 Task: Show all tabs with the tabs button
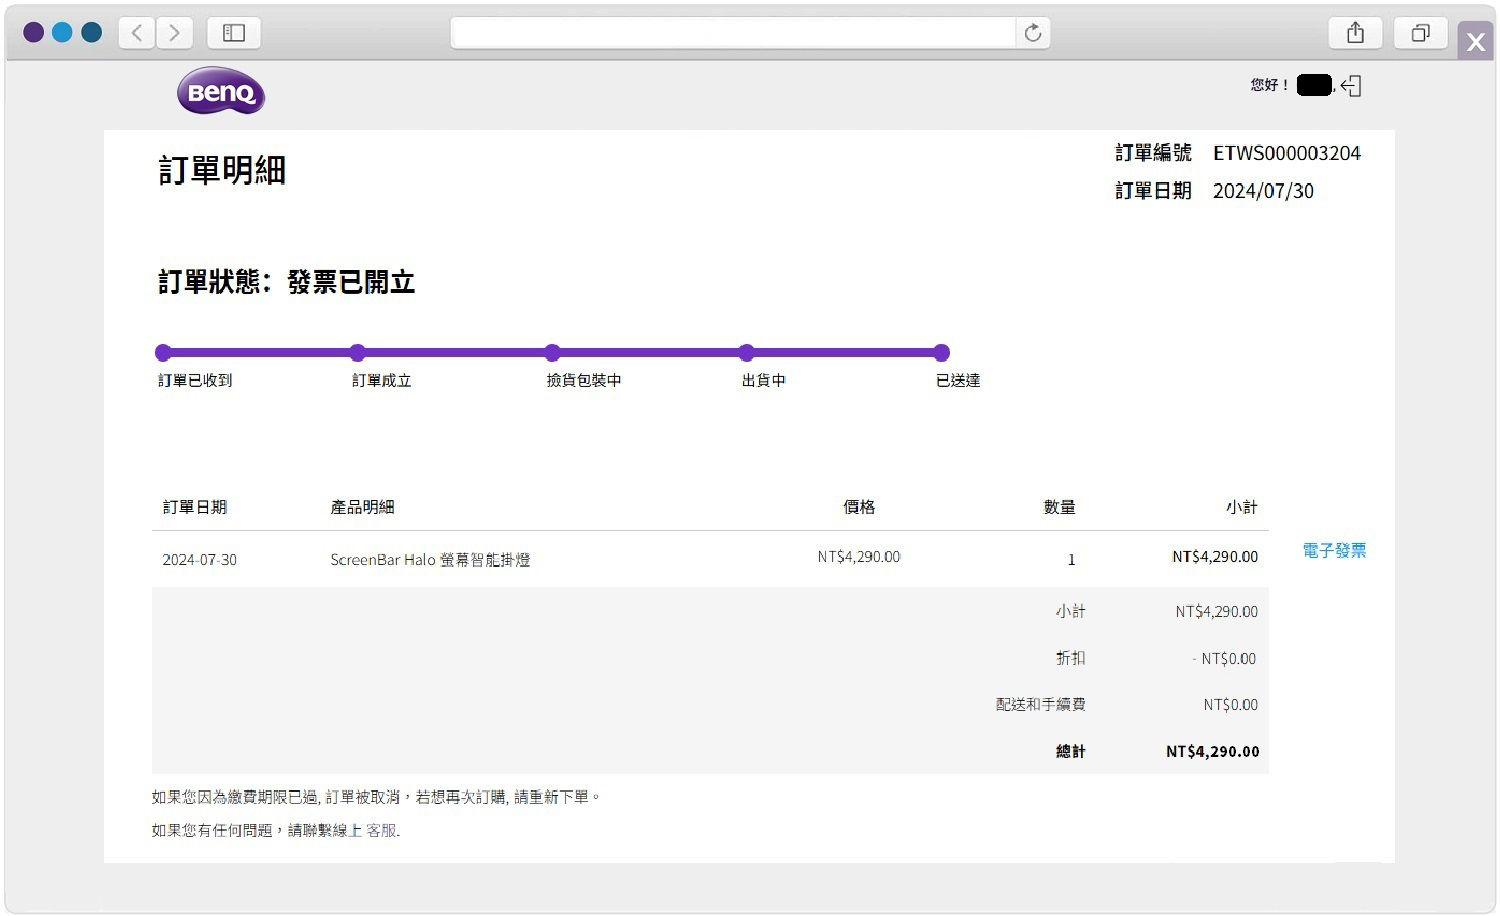[x=1420, y=33]
